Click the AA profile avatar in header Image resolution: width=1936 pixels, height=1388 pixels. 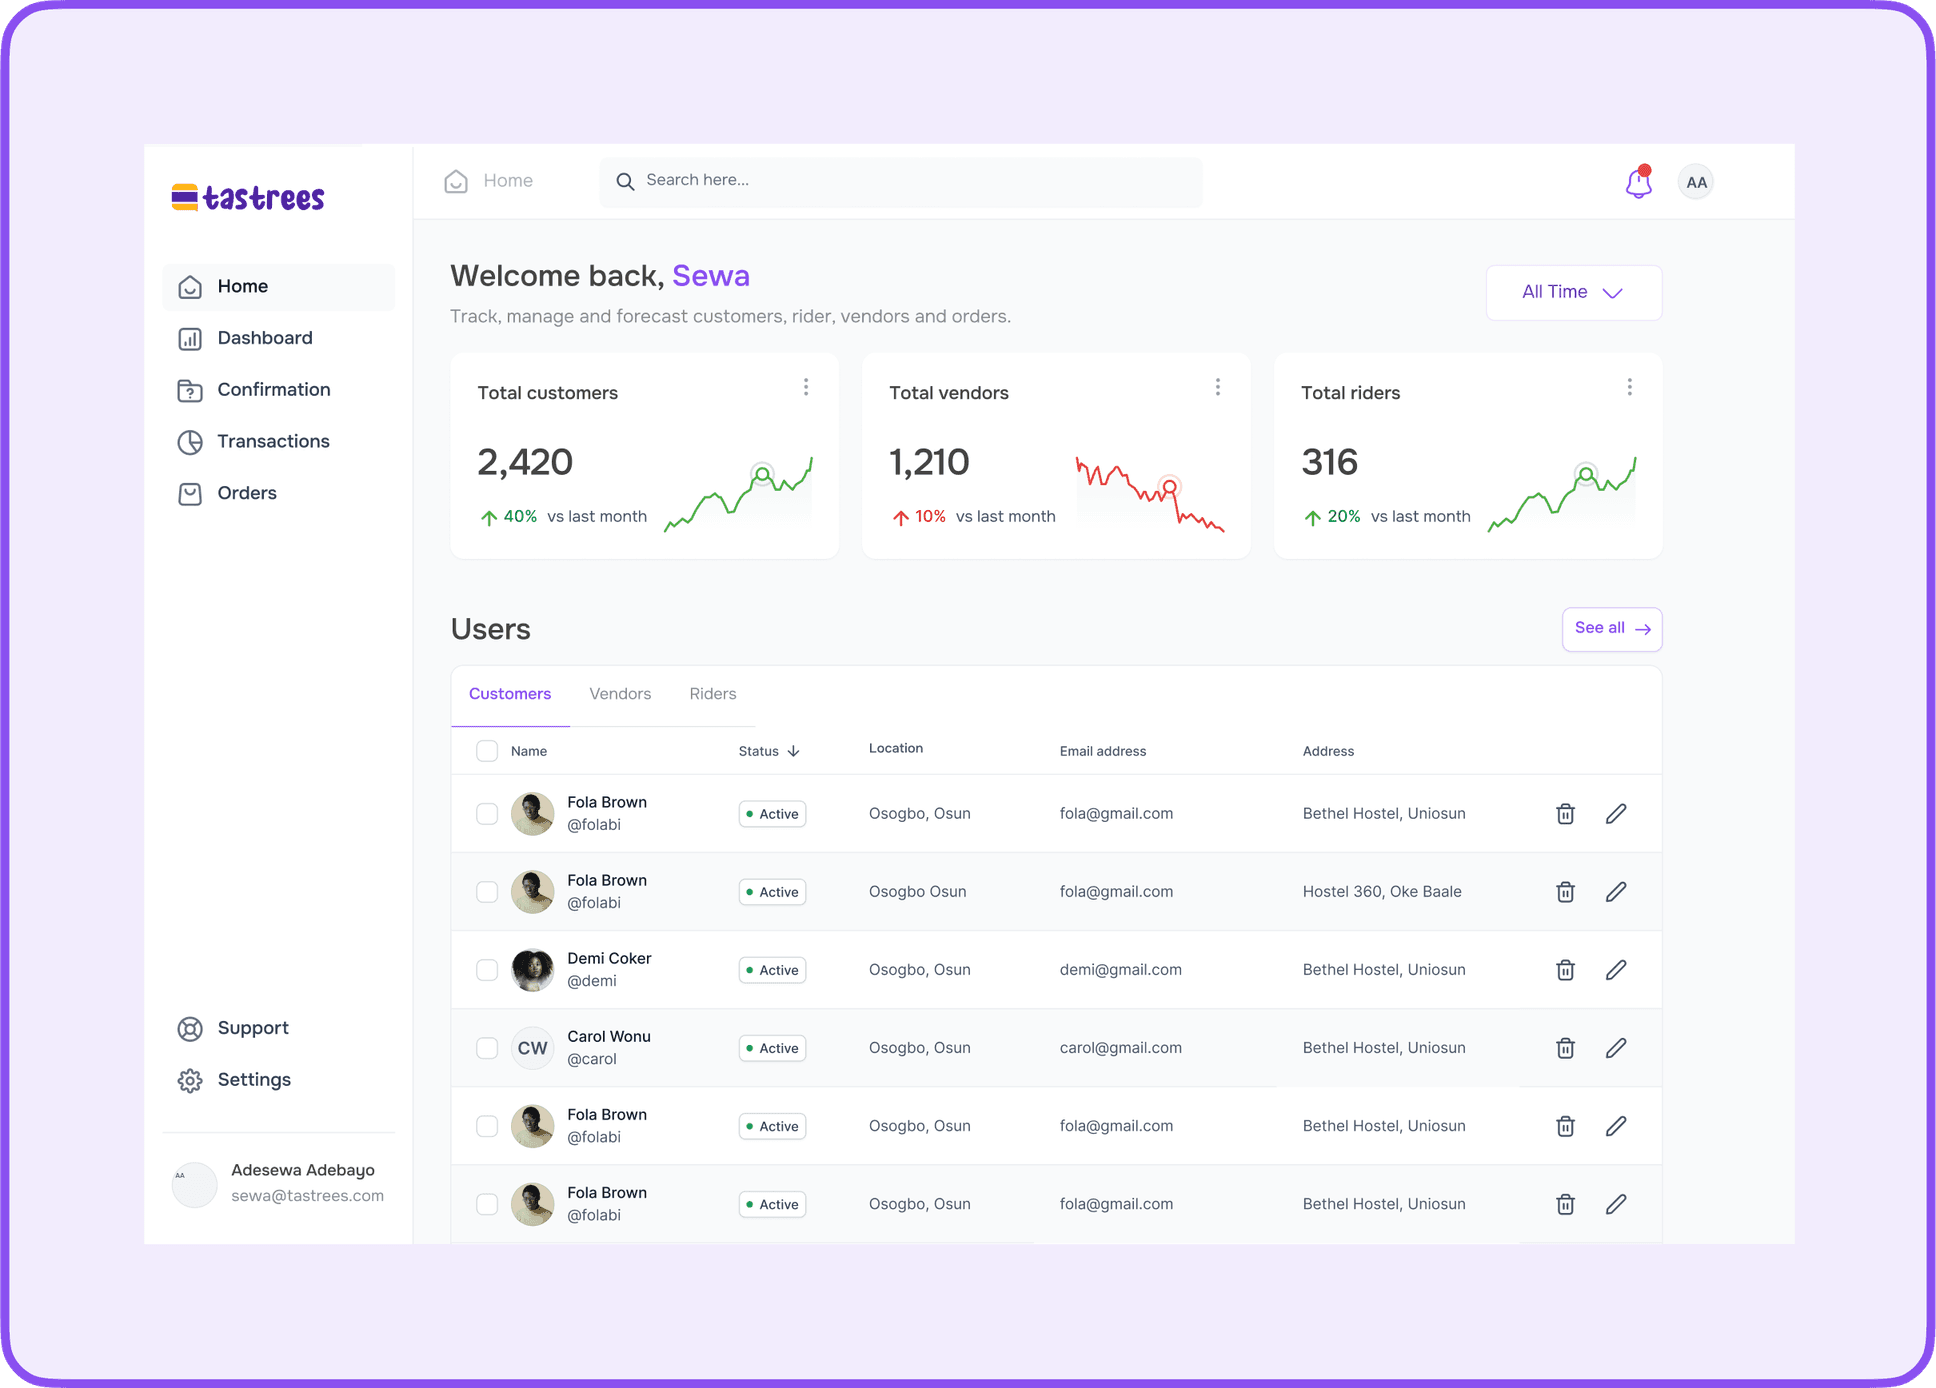(x=1696, y=182)
